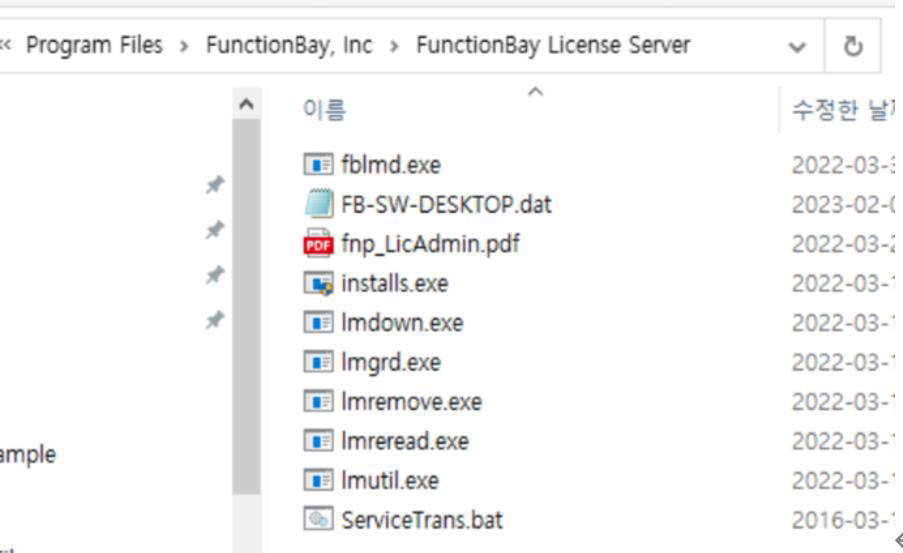The width and height of the screenshot is (903, 553).
Task: Click the fblmd.exe file icon
Action: [318, 165]
